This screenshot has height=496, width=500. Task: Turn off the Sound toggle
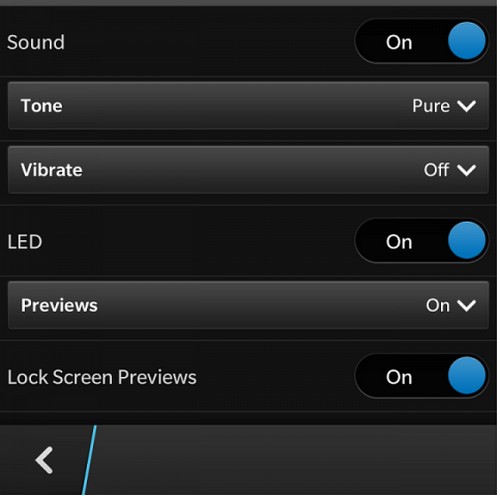click(x=422, y=41)
